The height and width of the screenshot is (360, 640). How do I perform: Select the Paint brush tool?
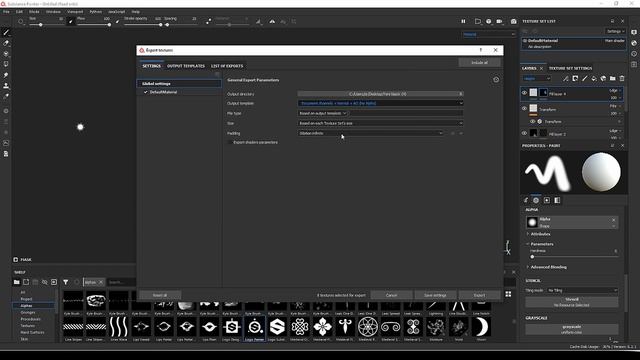(6, 32)
